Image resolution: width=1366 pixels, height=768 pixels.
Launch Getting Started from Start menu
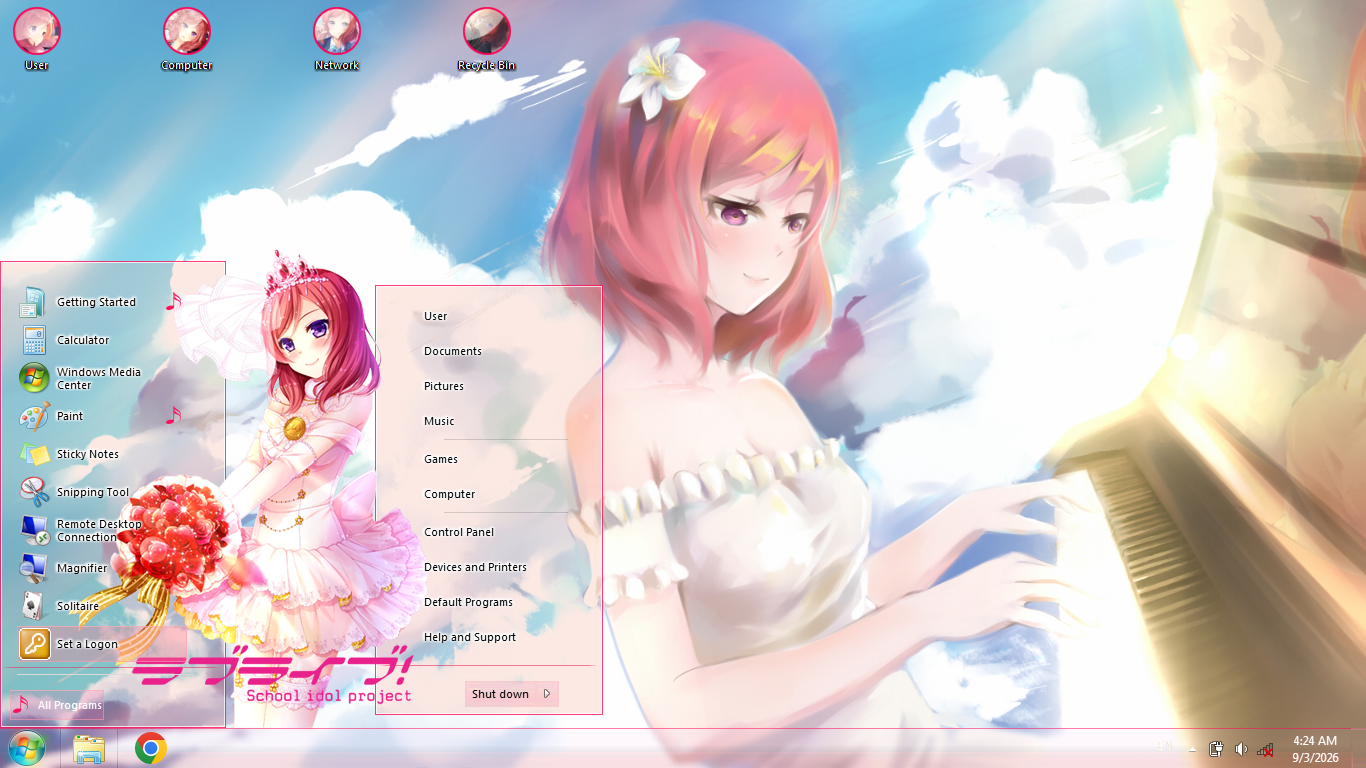click(x=102, y=302)
